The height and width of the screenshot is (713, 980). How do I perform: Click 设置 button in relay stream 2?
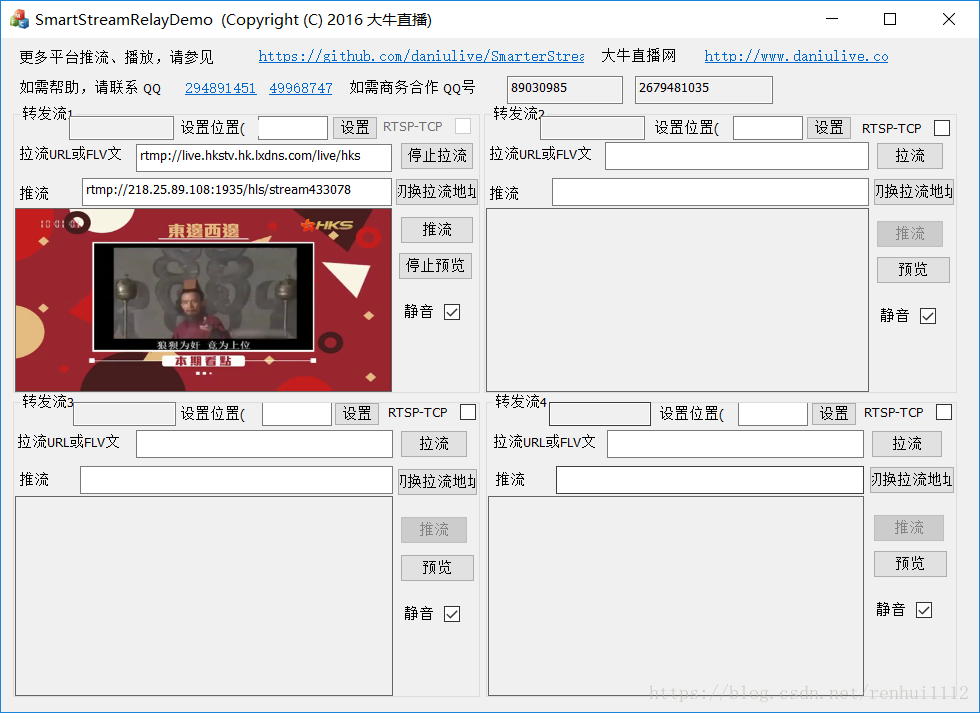pyautogui.click(x=829, y=127)
